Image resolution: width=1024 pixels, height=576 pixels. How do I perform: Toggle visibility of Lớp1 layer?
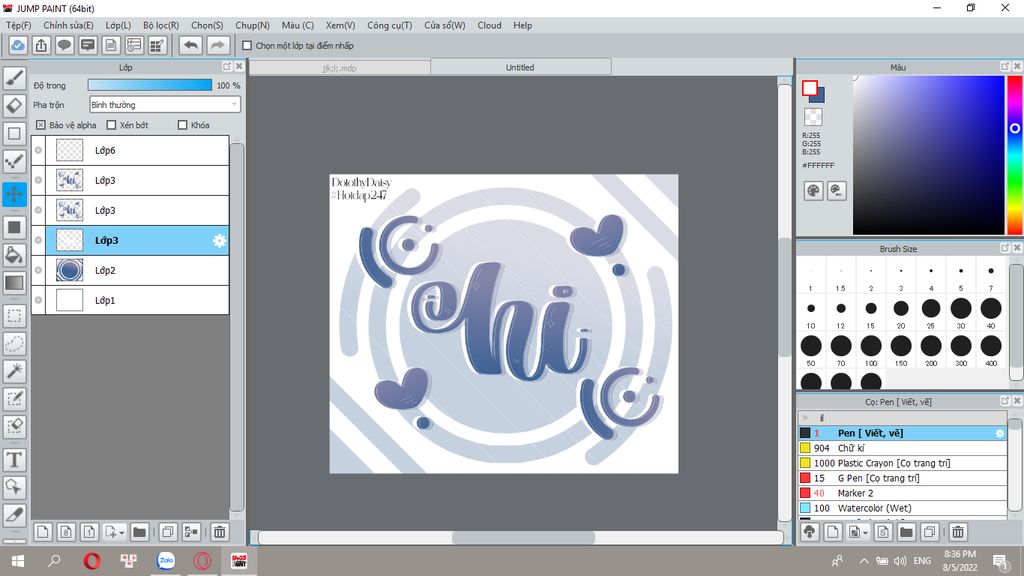pyautogui.click(x=39, y=300)
